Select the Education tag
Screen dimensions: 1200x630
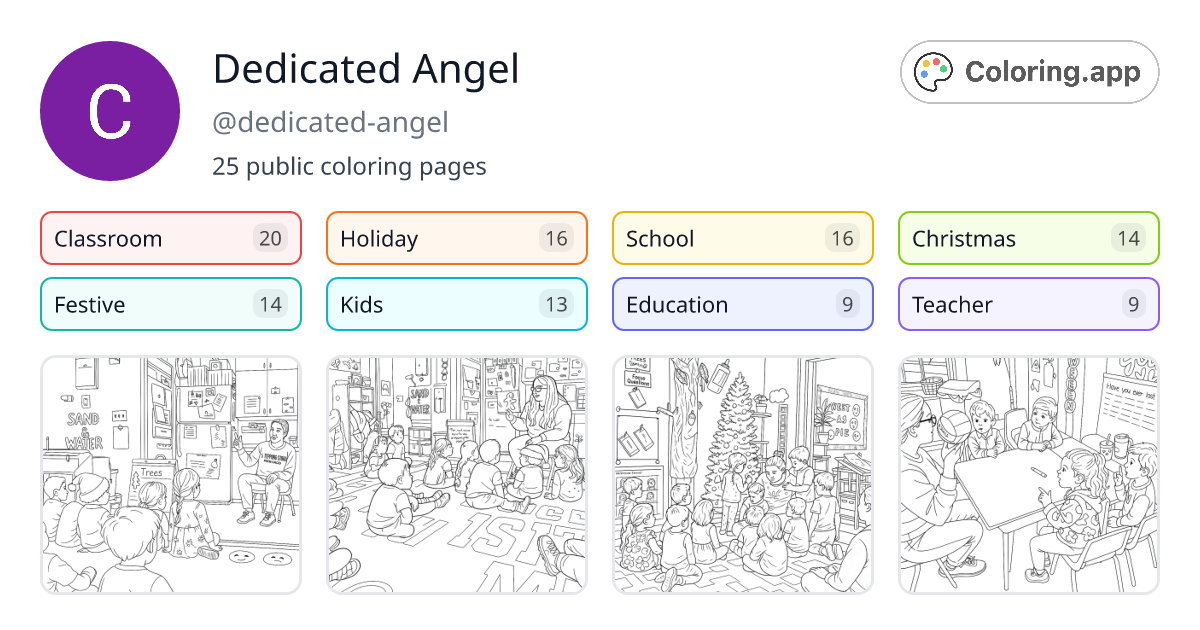click(742, 304)
